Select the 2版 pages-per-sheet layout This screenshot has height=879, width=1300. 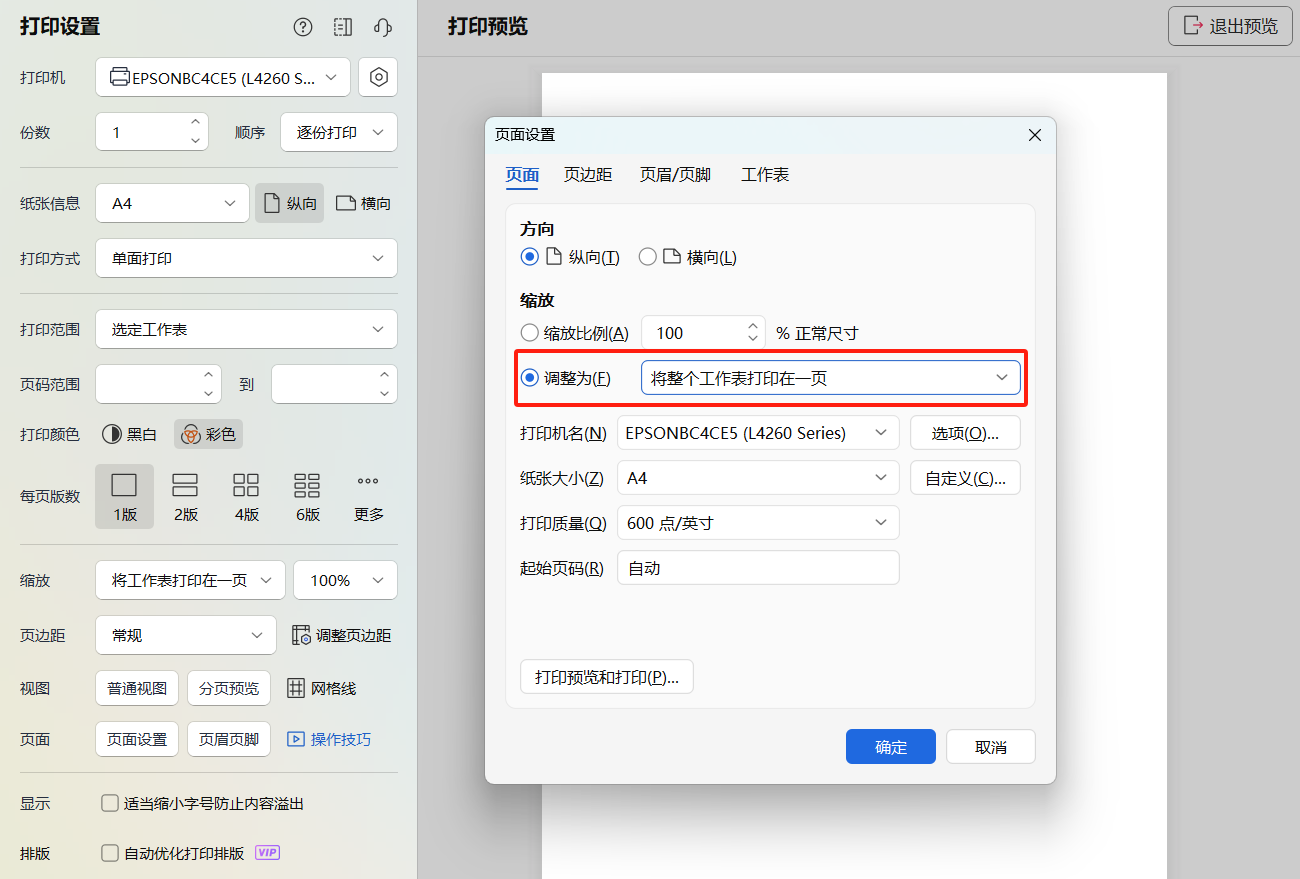(185, 495)
